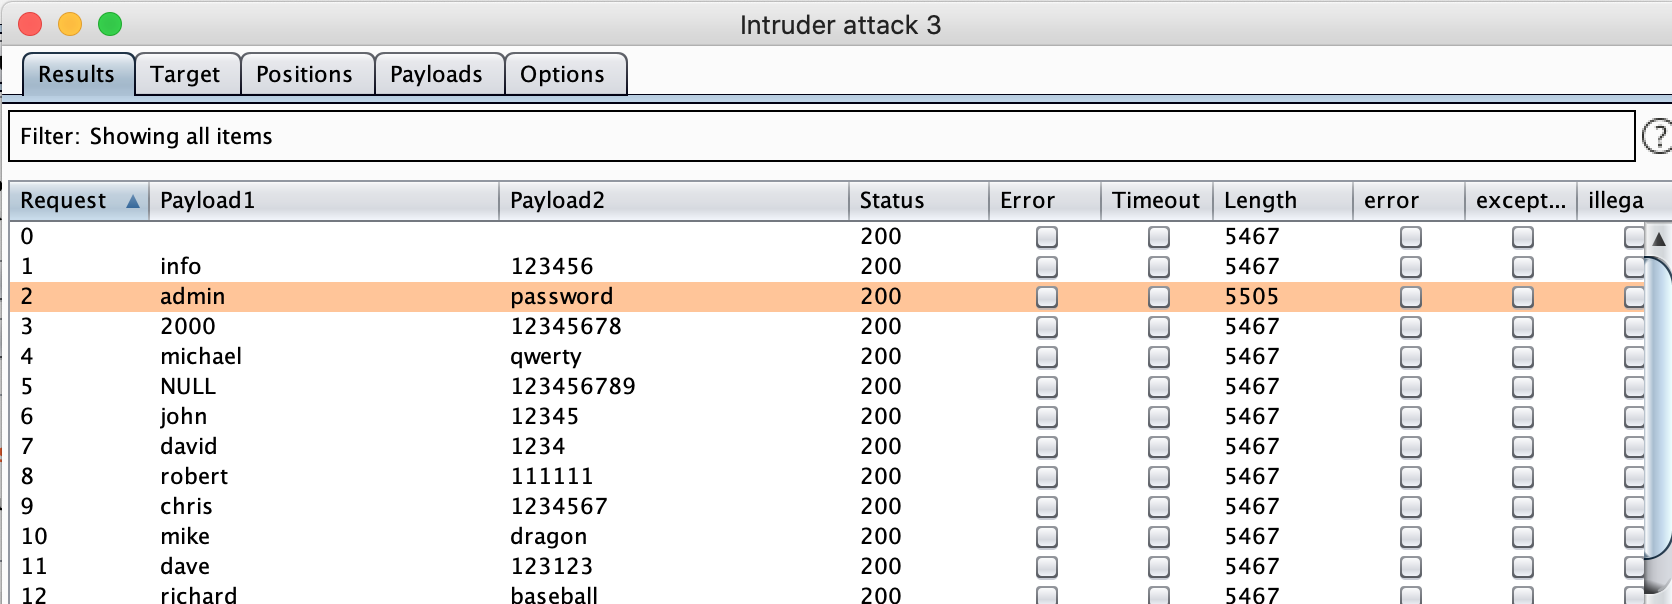Open the Positions tab
This screenshot has height=604, width=1672.
[x=305, y=74]
